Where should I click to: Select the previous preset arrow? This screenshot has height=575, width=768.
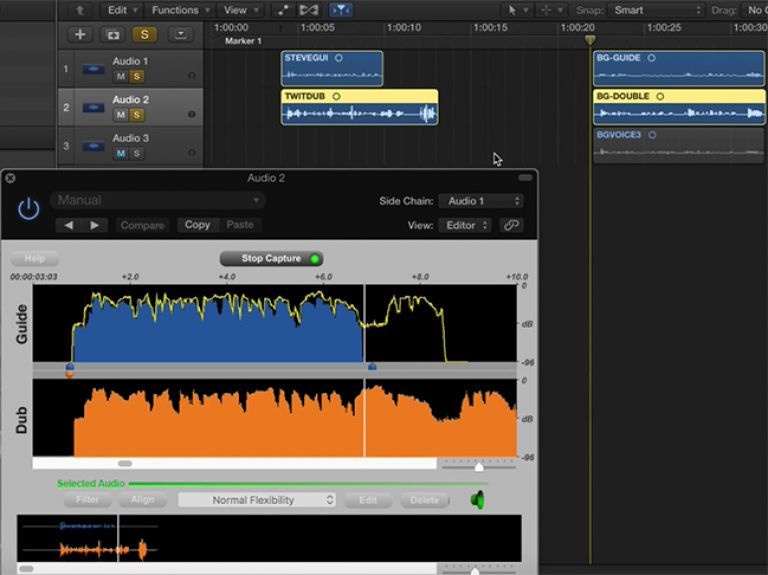tap(69, 225)
